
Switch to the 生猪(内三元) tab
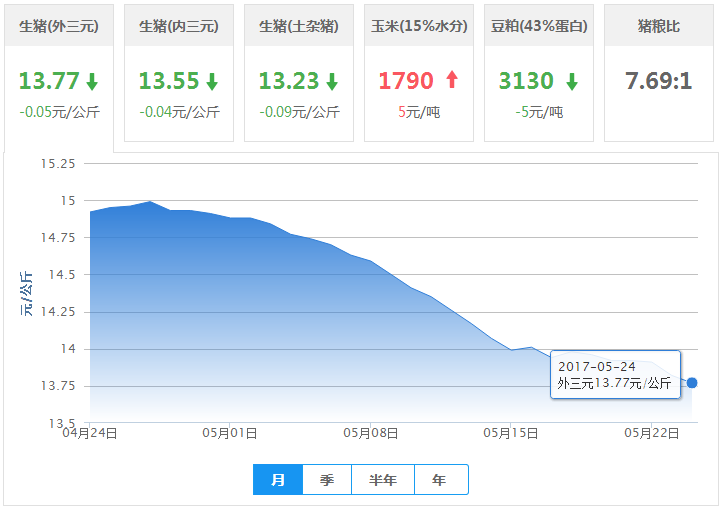tap(179, 26)
